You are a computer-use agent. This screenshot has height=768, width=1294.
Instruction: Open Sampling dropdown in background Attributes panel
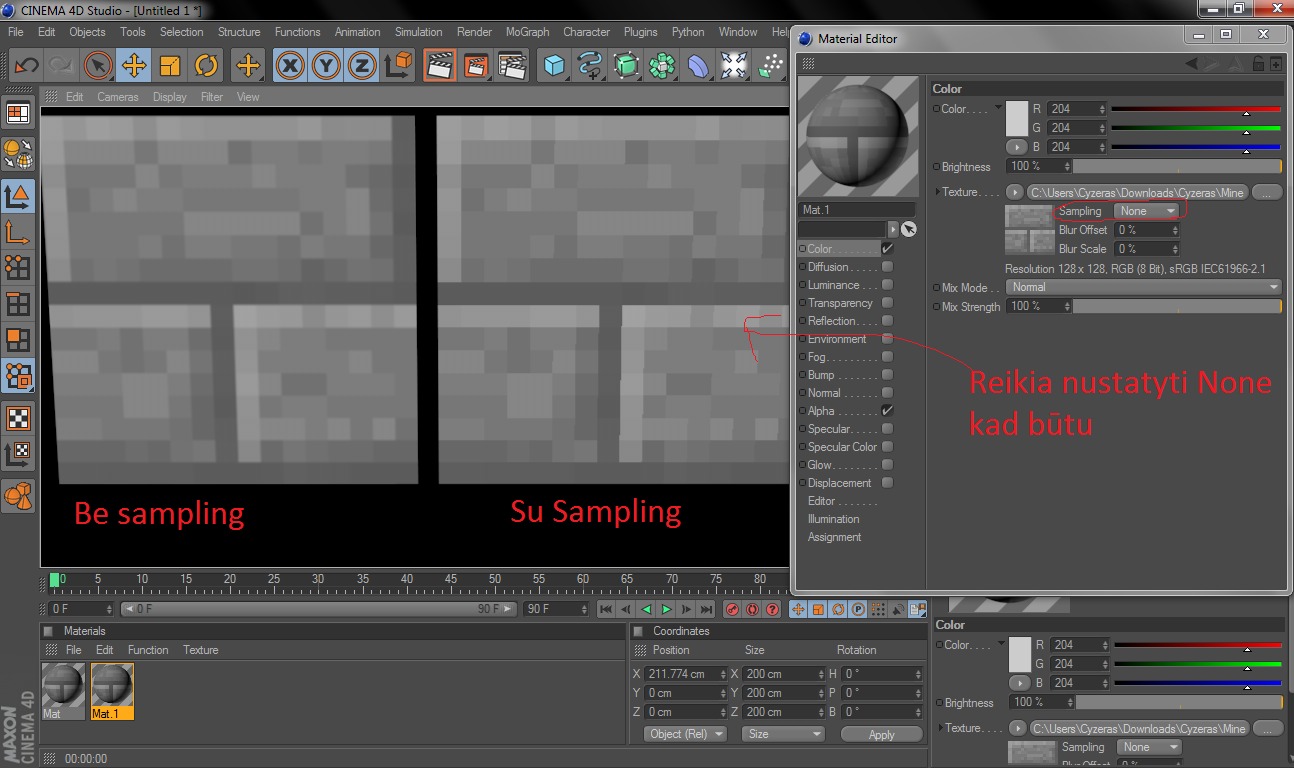pos(1149,747)
